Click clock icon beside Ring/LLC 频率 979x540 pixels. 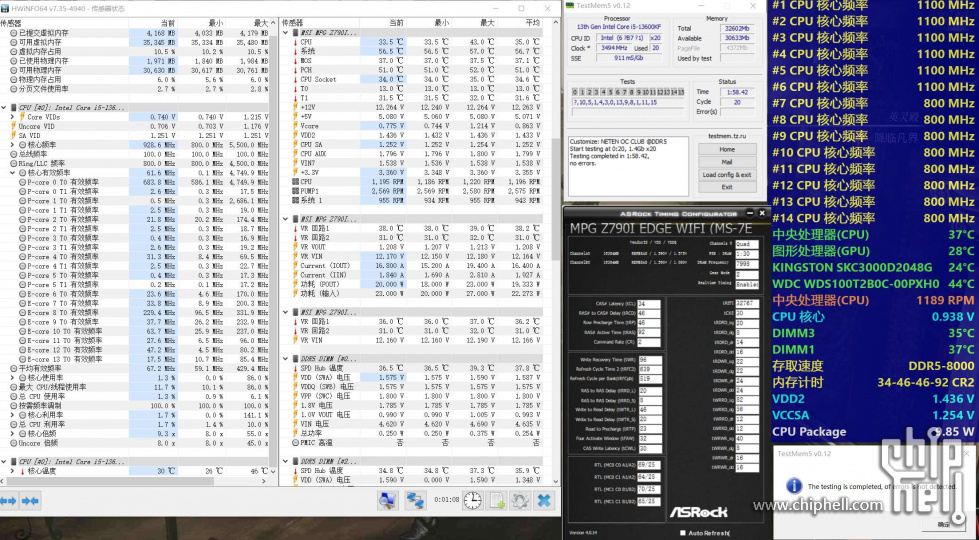[x=14, y=164]
